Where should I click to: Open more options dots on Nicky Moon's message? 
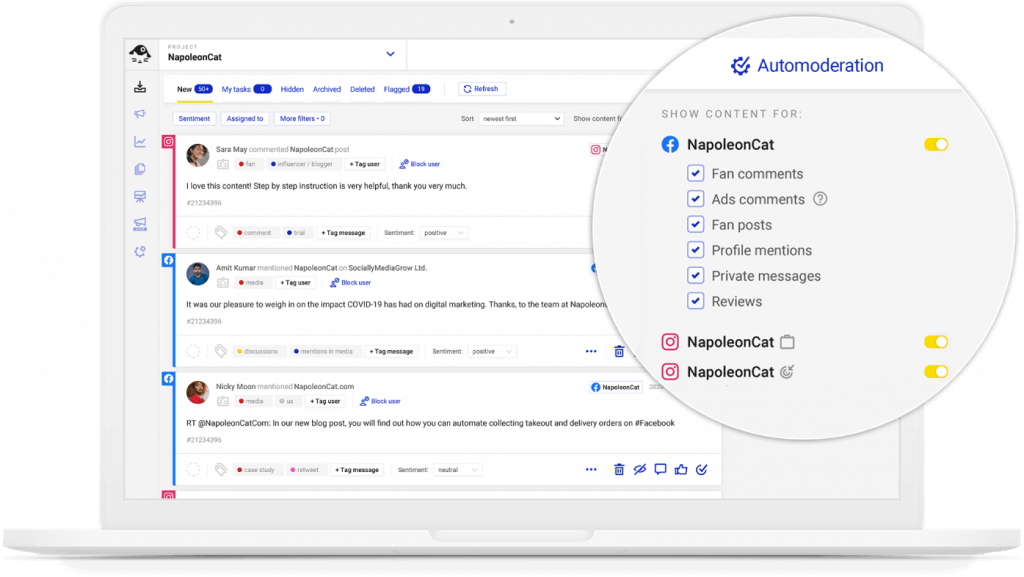[x=591, y=469]
